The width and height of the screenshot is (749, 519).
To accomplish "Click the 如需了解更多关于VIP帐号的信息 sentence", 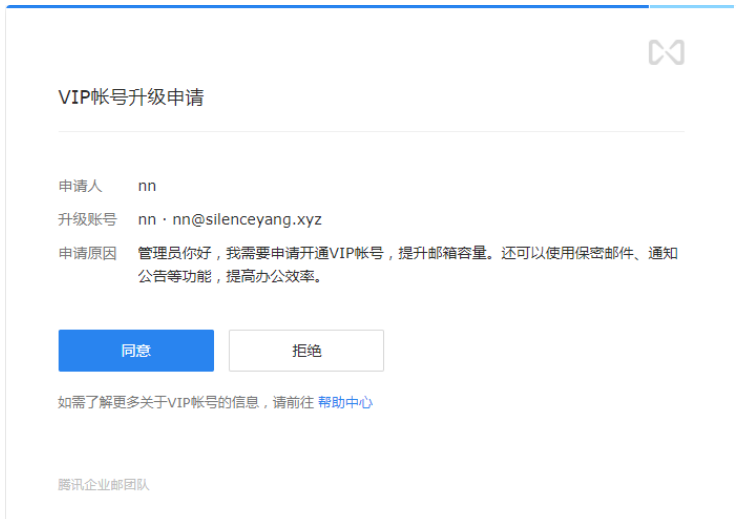I will (x=160, y=403).
